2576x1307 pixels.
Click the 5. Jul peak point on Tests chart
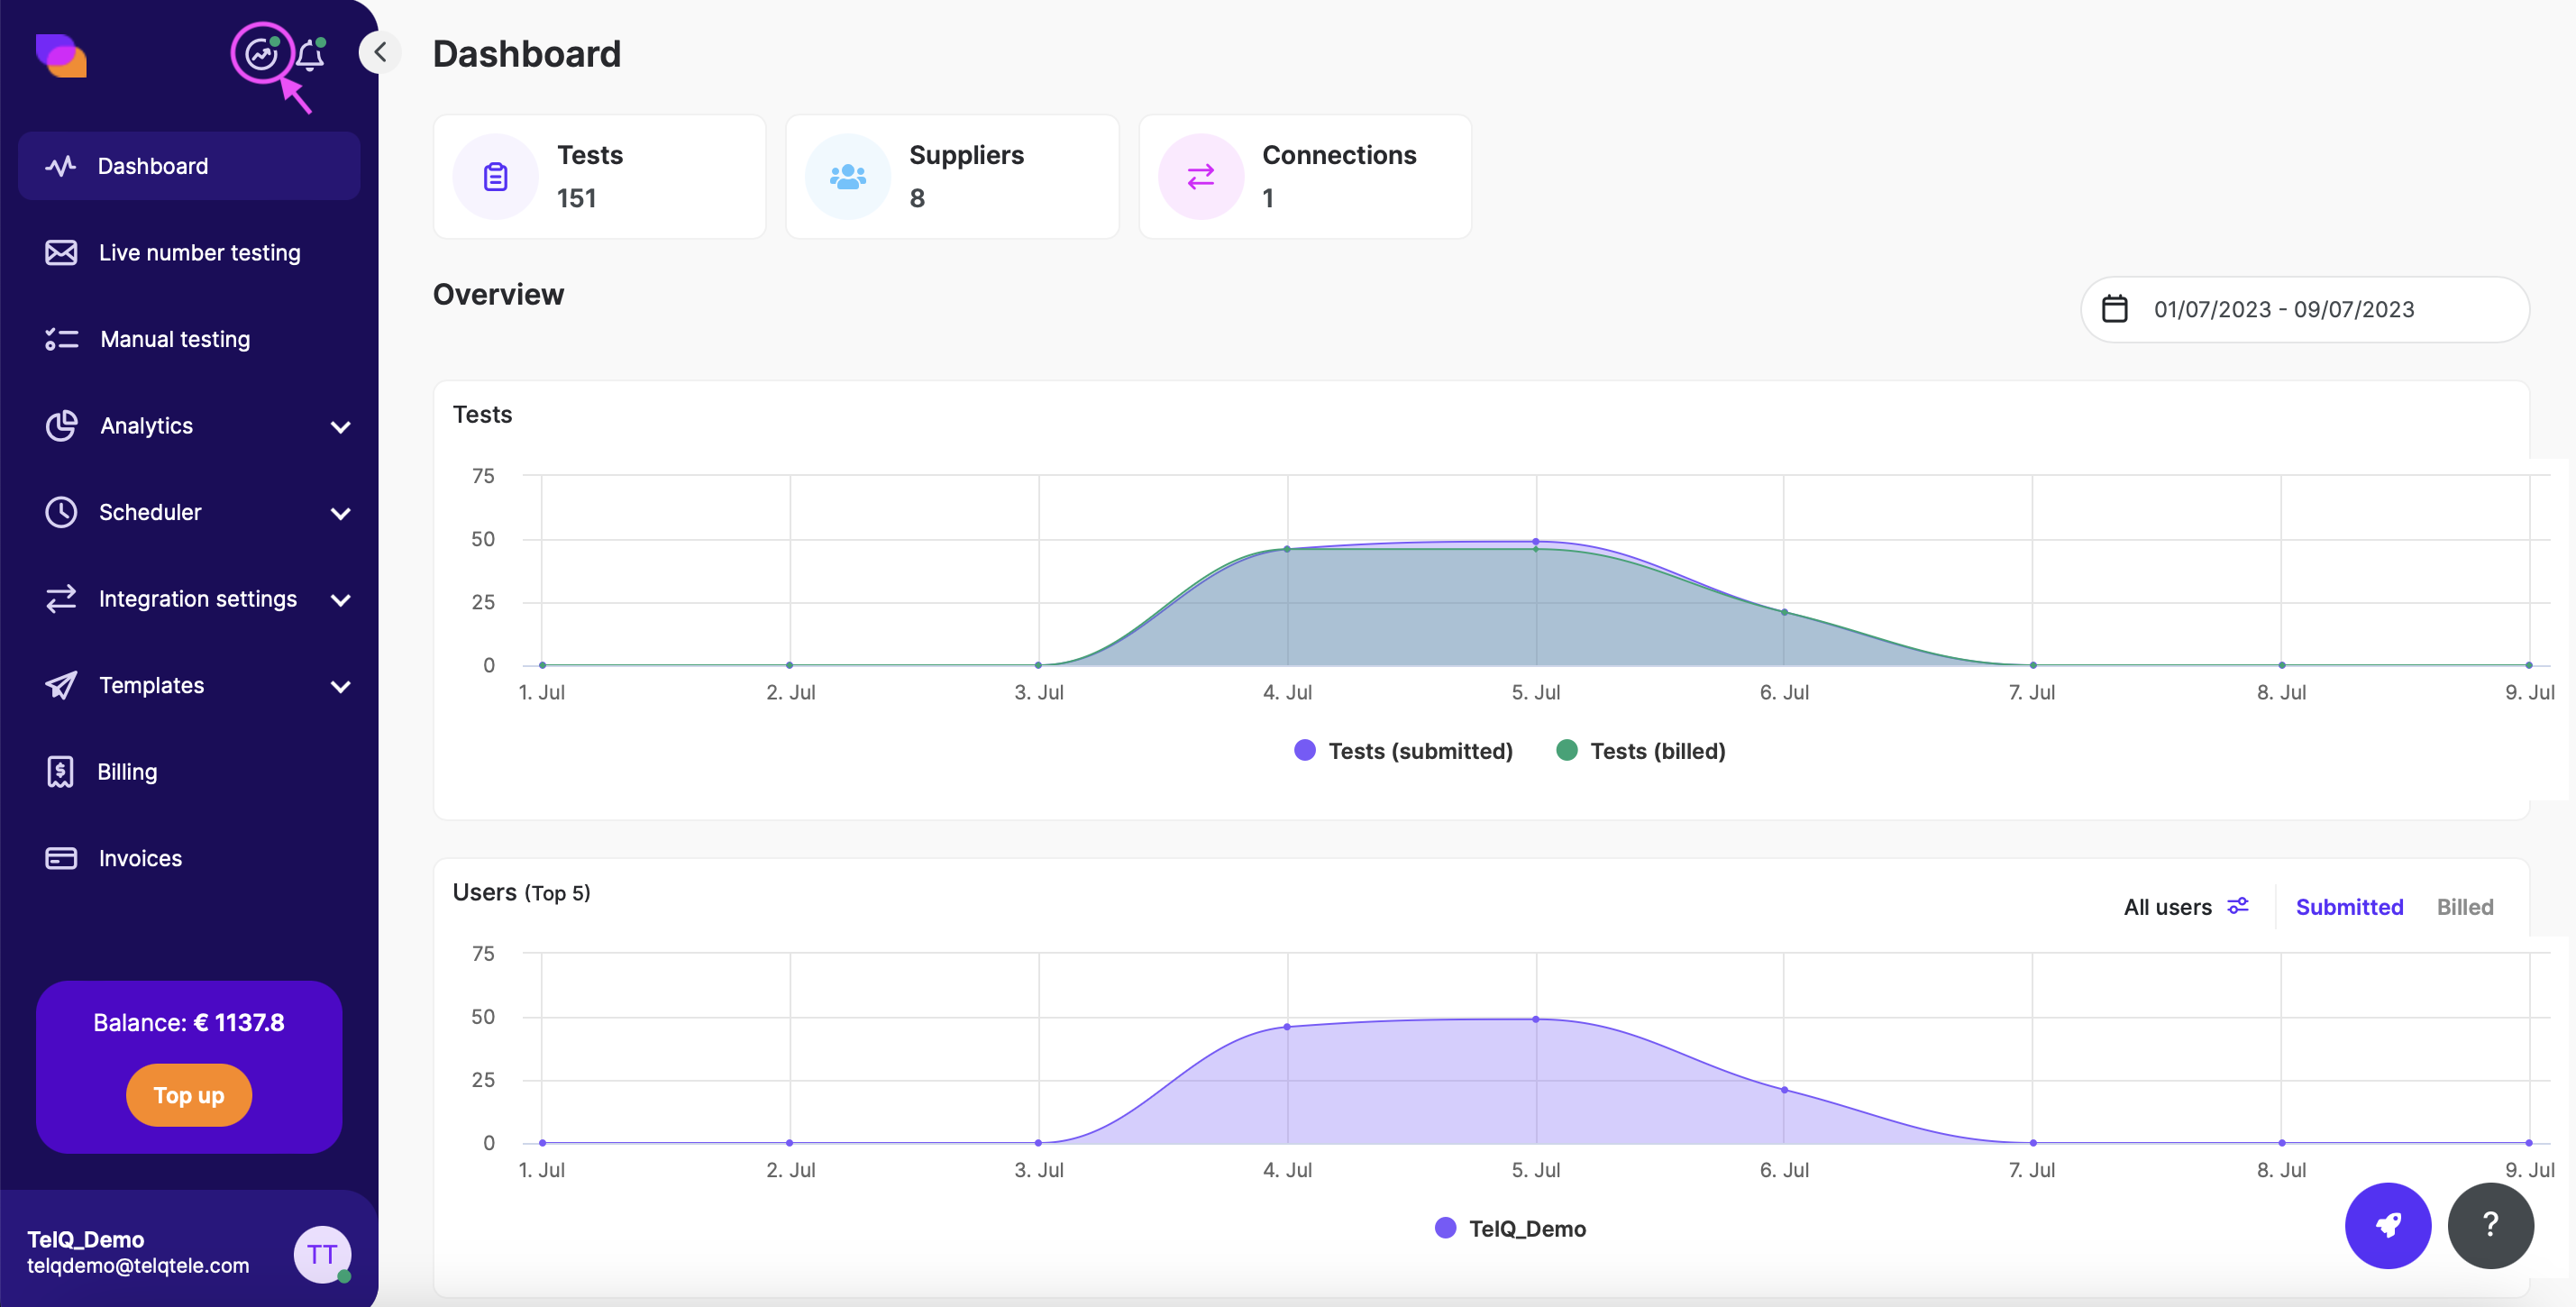point(1536,542)
